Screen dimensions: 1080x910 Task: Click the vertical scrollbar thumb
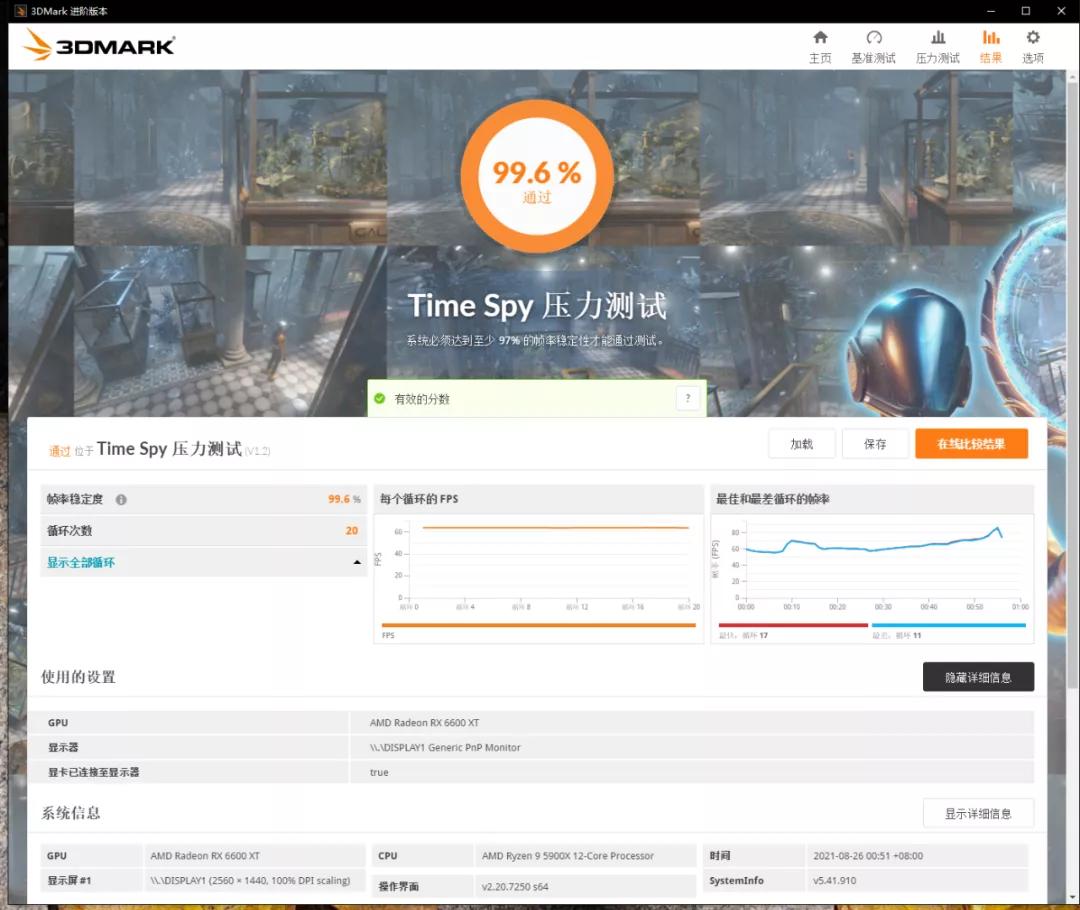pos(1072,386)
